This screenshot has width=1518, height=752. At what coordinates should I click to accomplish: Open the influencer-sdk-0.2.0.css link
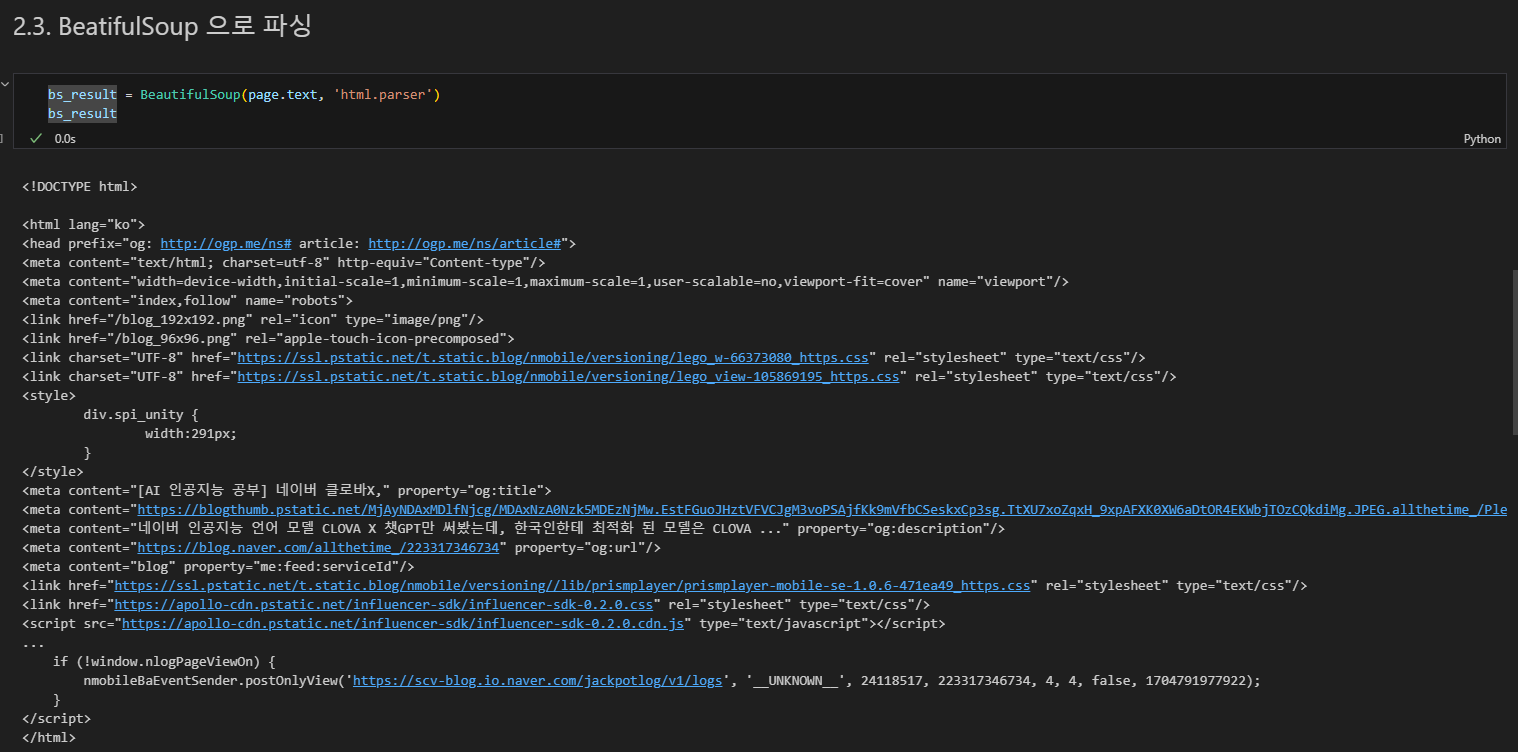384,604
